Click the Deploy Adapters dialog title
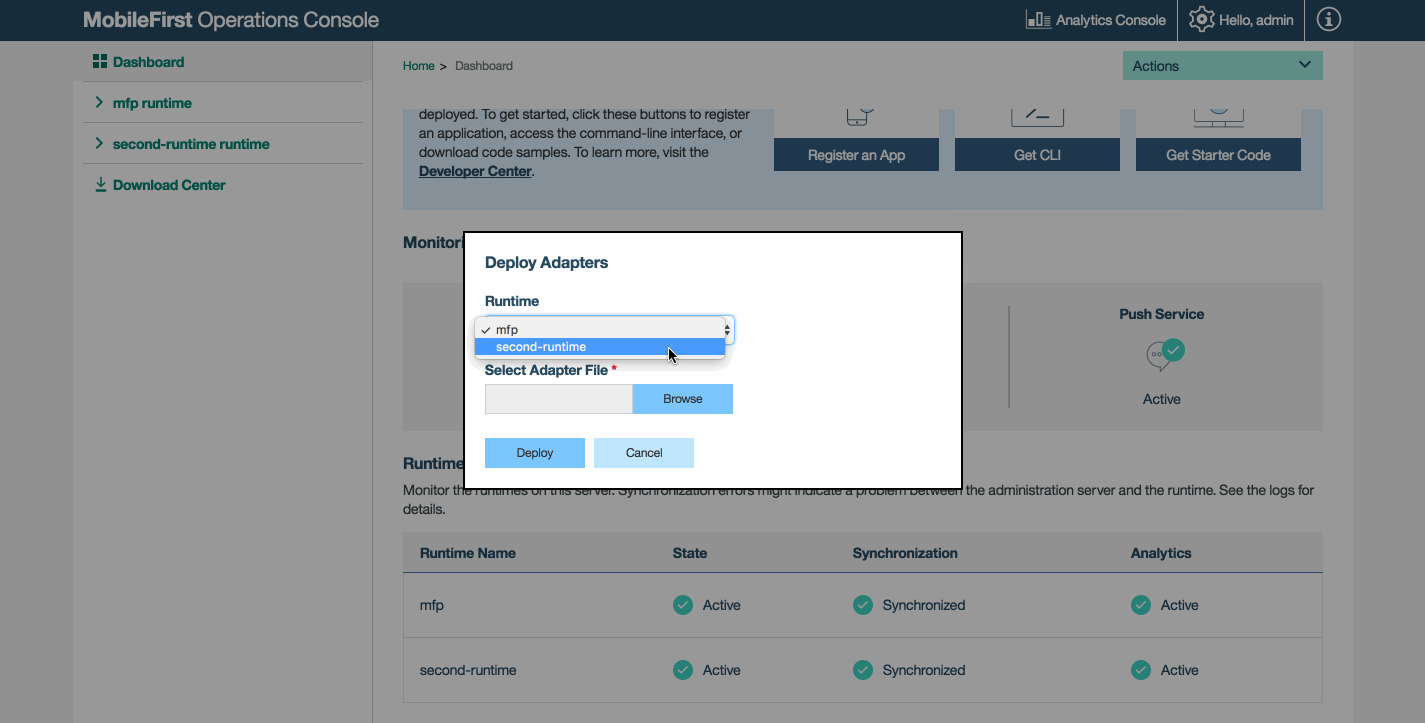The width and height of the screenshot is (1425, 723). pos(546,263)
